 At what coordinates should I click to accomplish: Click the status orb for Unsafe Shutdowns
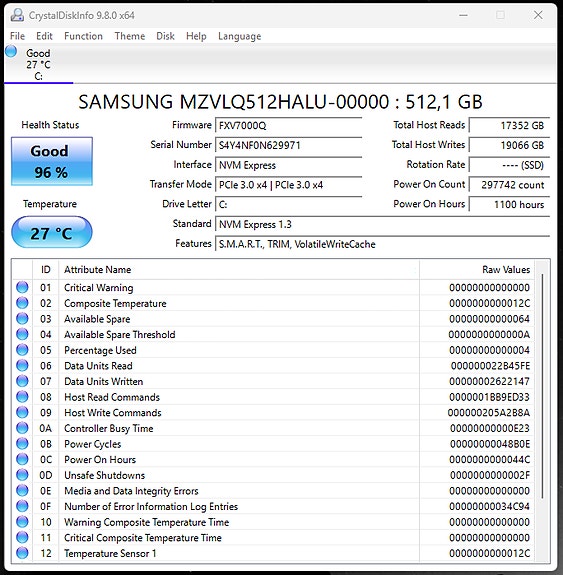coord(22,475)
